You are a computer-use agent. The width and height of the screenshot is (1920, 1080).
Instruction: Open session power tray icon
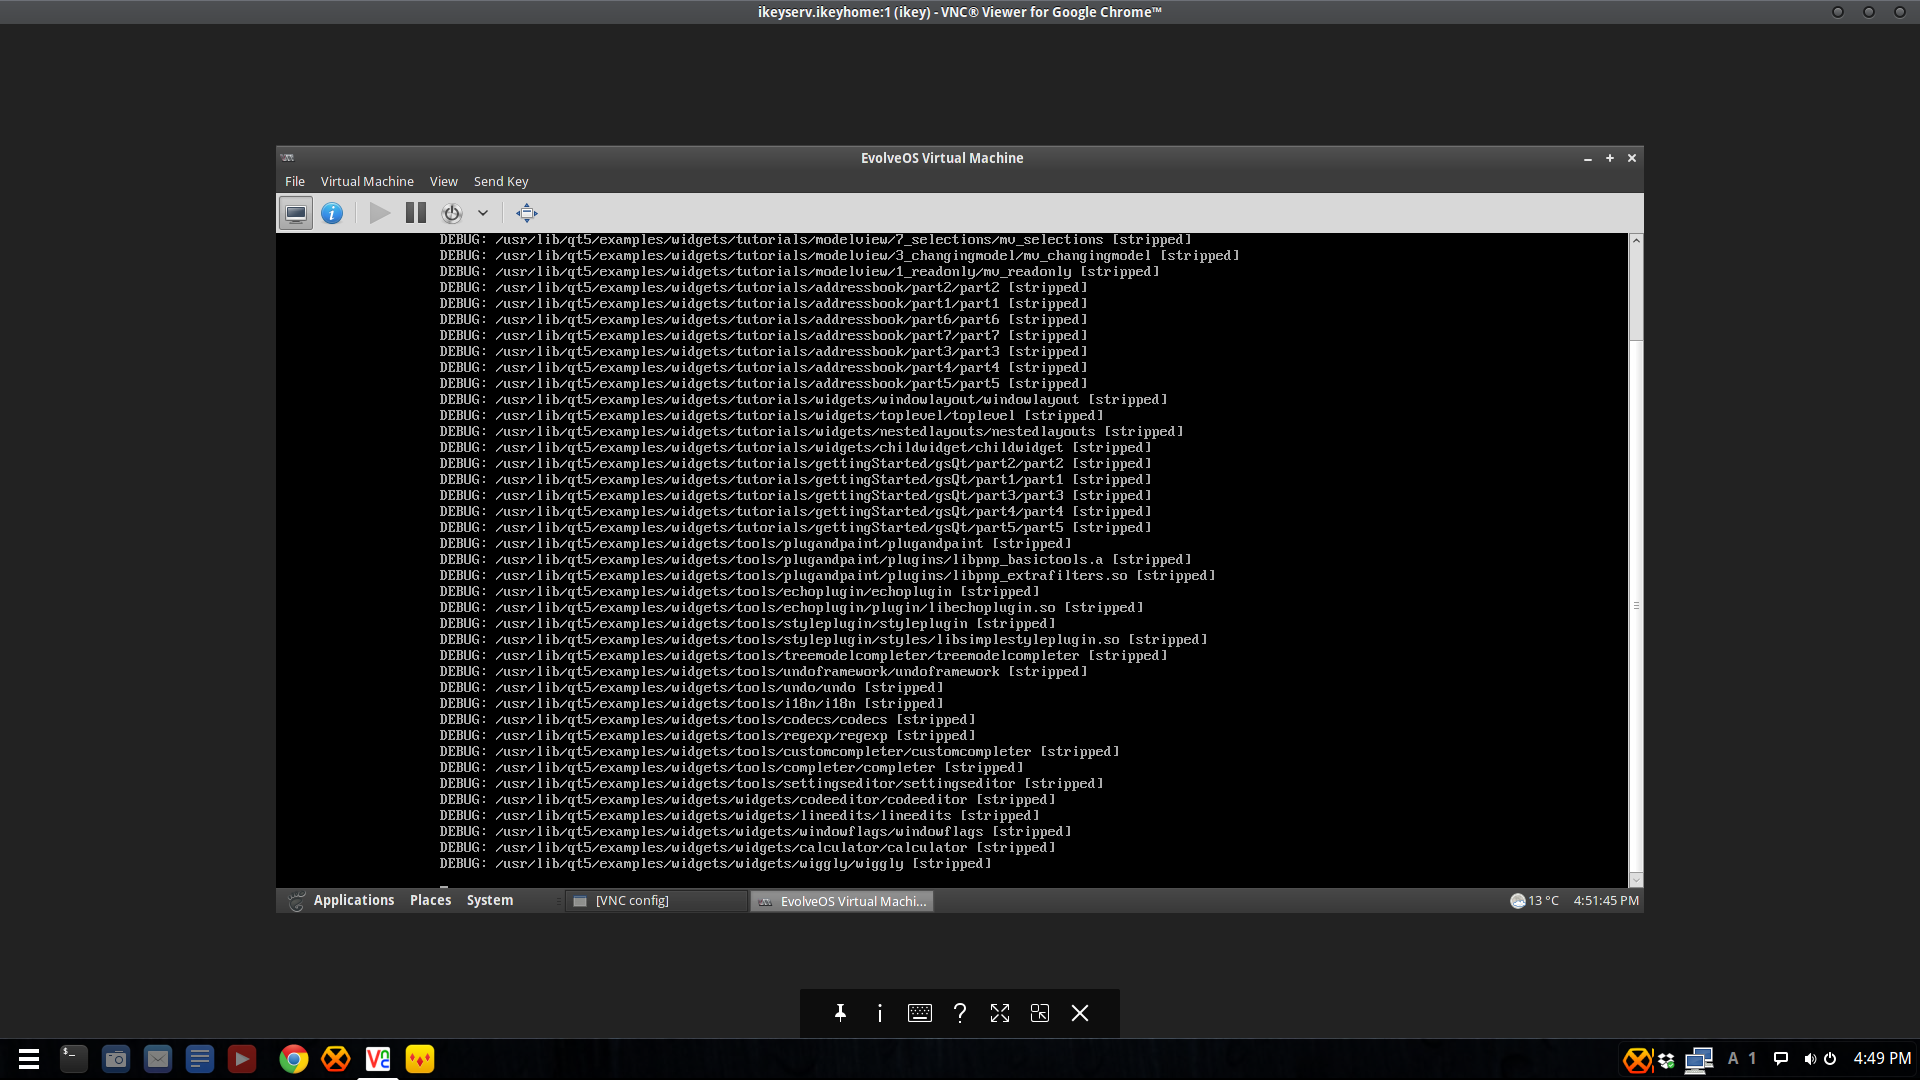click(x=1830, y=1059)
